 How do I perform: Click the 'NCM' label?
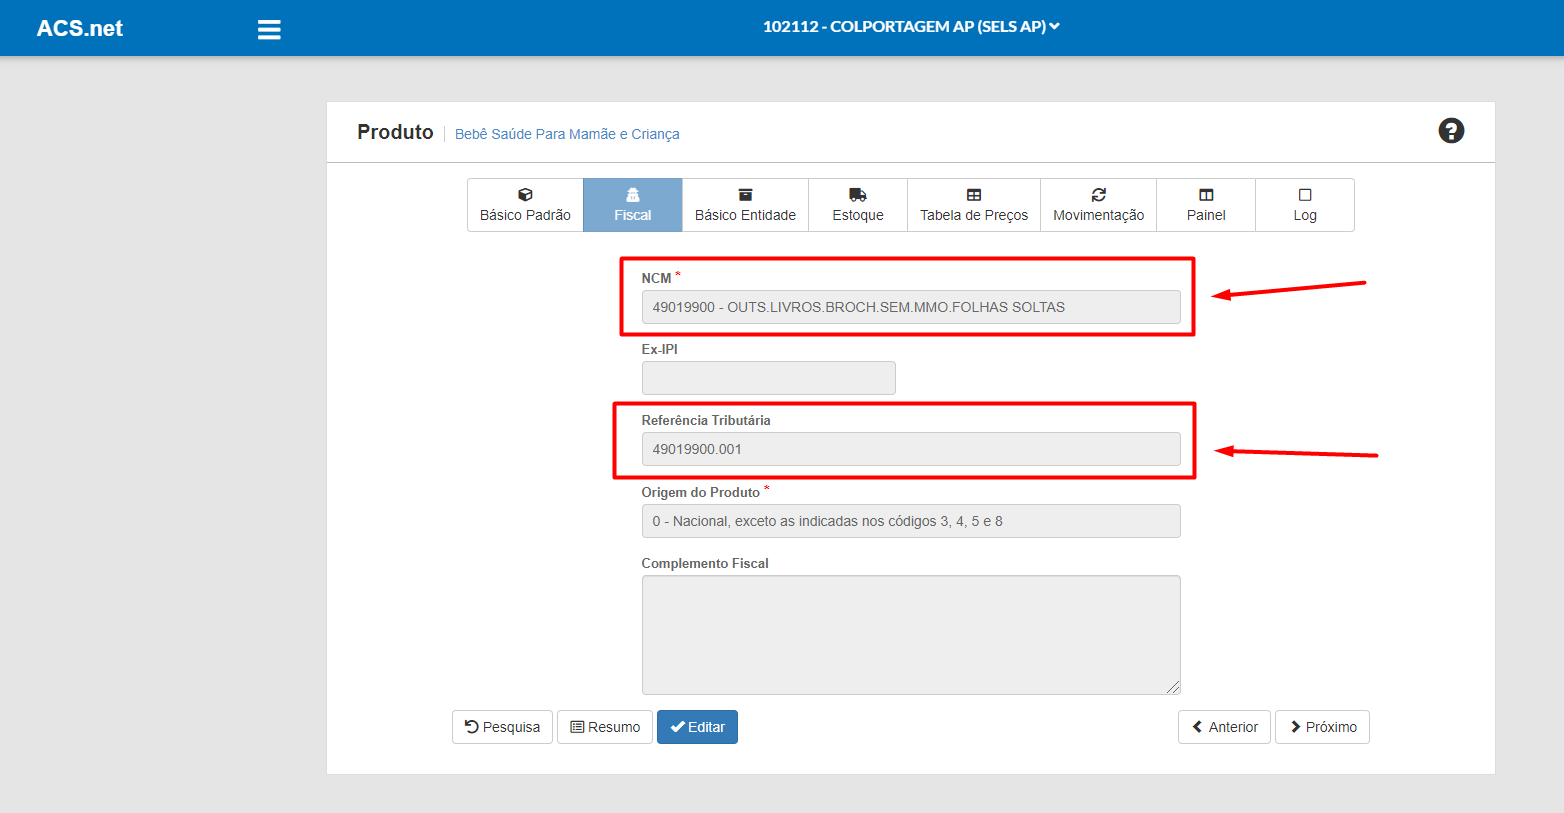(656, 278)
